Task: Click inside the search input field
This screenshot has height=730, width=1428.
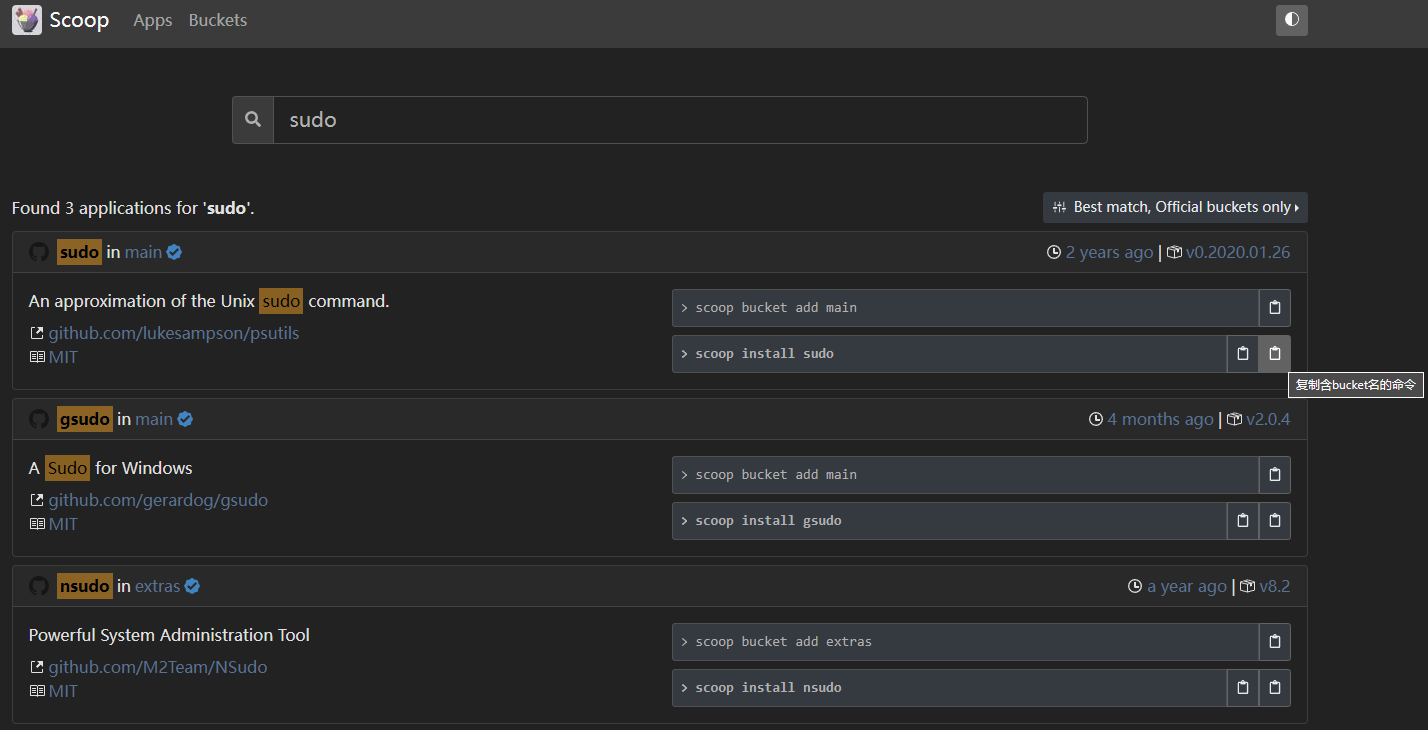Action: 680,119
